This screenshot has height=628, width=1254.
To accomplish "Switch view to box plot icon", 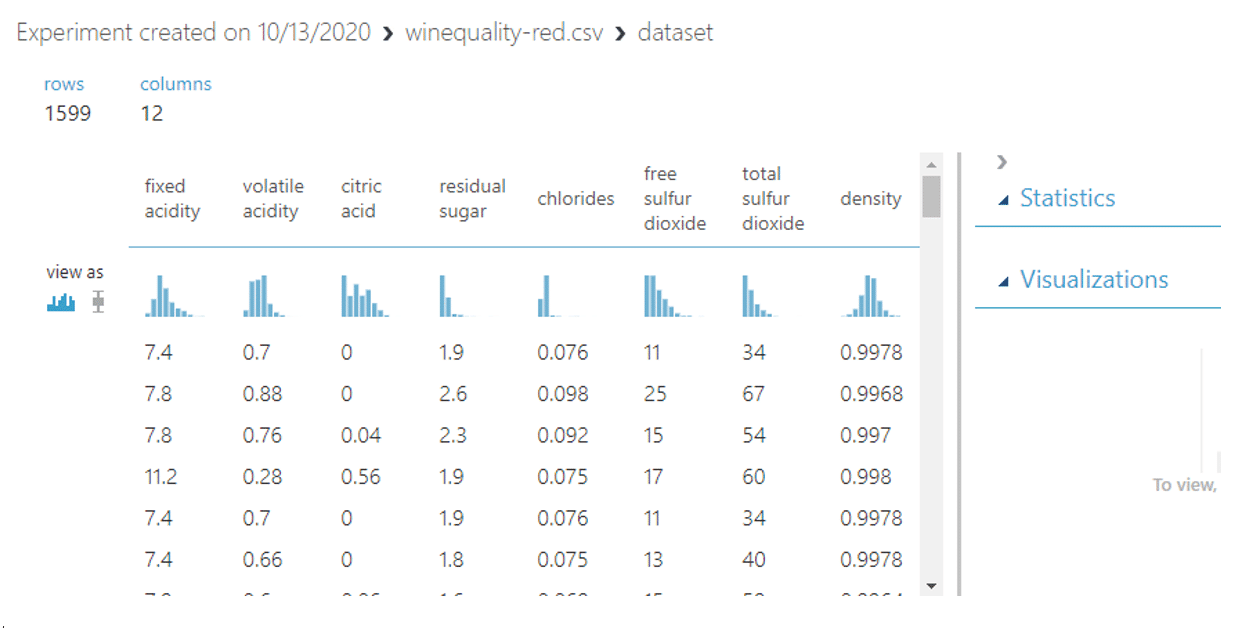I will pos(97,302).
